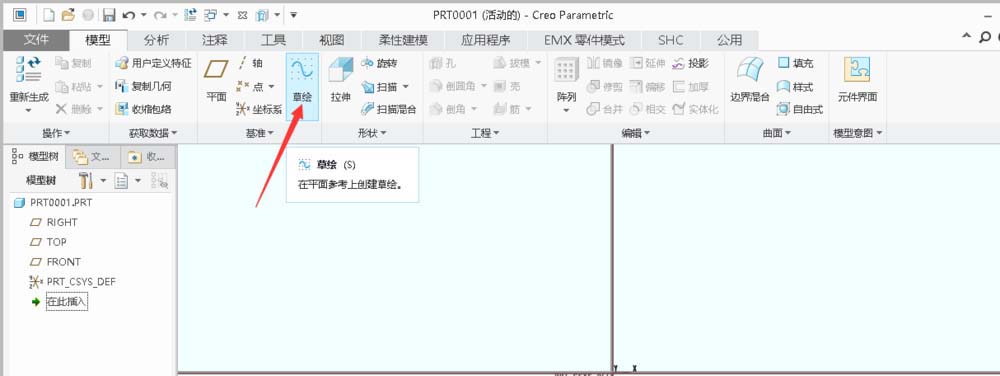Switch to the 模型树 (Model Tree) panel tab
The height and width of the screenshot is (376, 1000).
[x=36, y=157]
